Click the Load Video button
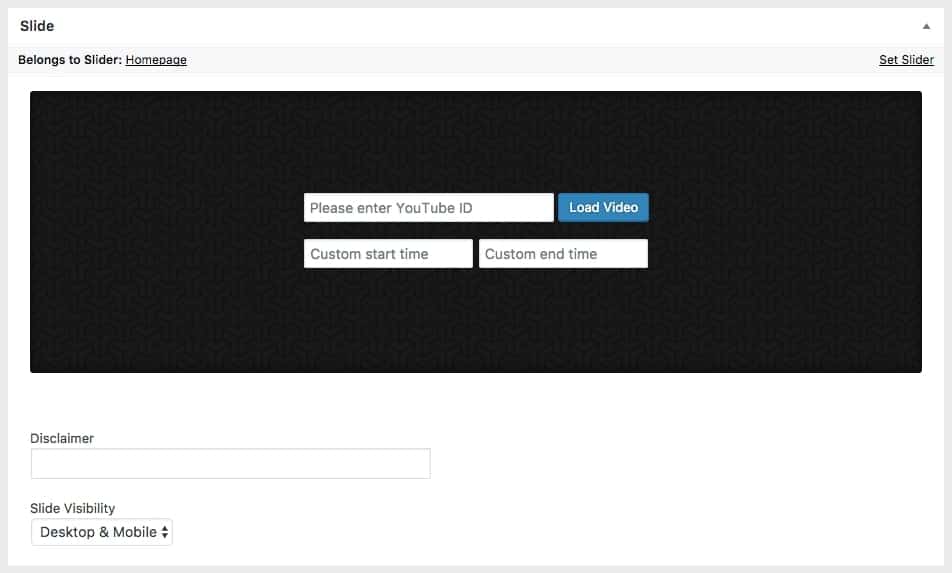The image size is (952, 573). pyautogui.click(x=604, y=208)
